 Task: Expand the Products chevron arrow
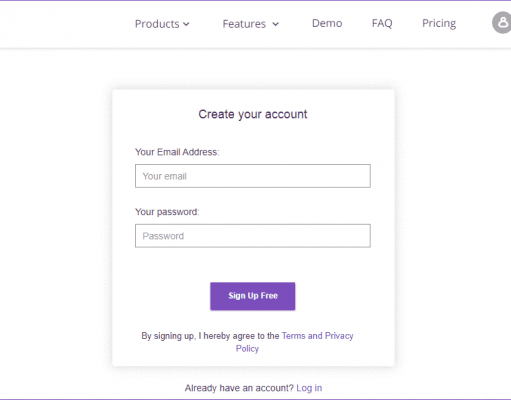(x=186, y=24)
